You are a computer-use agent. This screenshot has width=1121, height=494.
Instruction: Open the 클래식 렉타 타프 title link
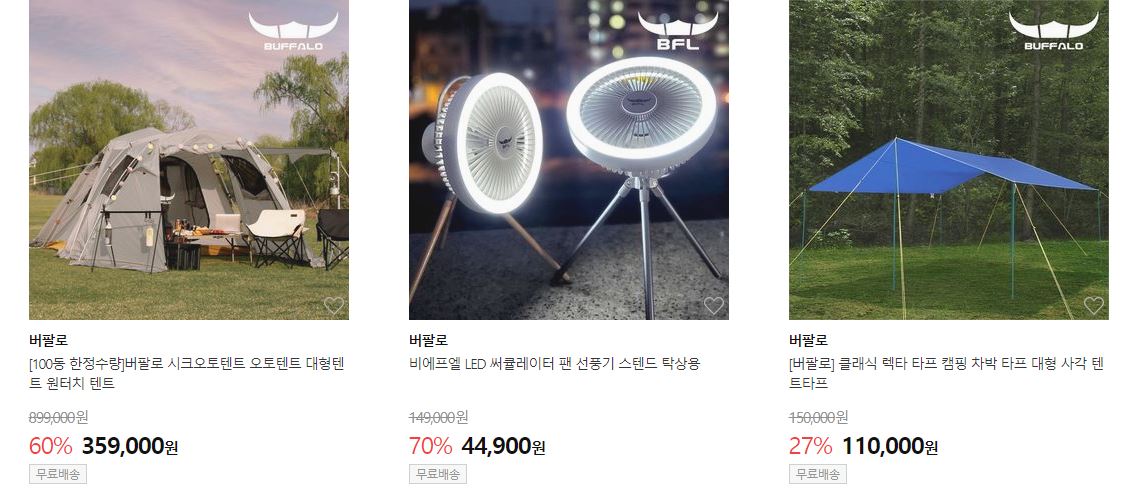coord(947,373)
